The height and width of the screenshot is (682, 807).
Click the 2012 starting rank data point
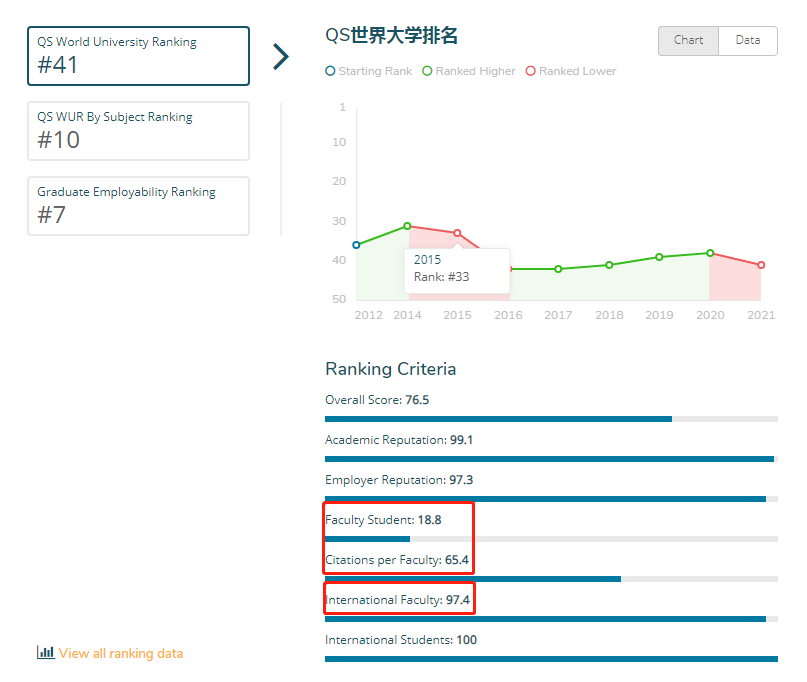[356, 245]
